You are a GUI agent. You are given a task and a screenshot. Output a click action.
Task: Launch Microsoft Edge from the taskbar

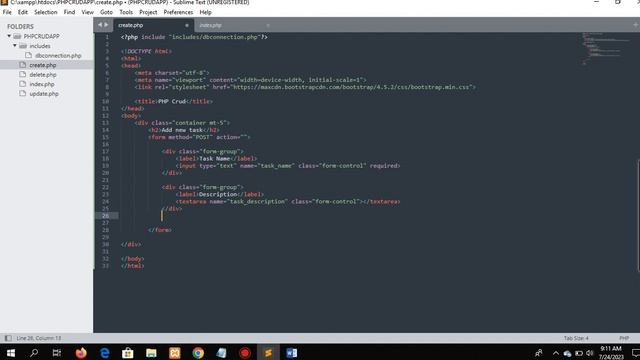click(104, 353)
